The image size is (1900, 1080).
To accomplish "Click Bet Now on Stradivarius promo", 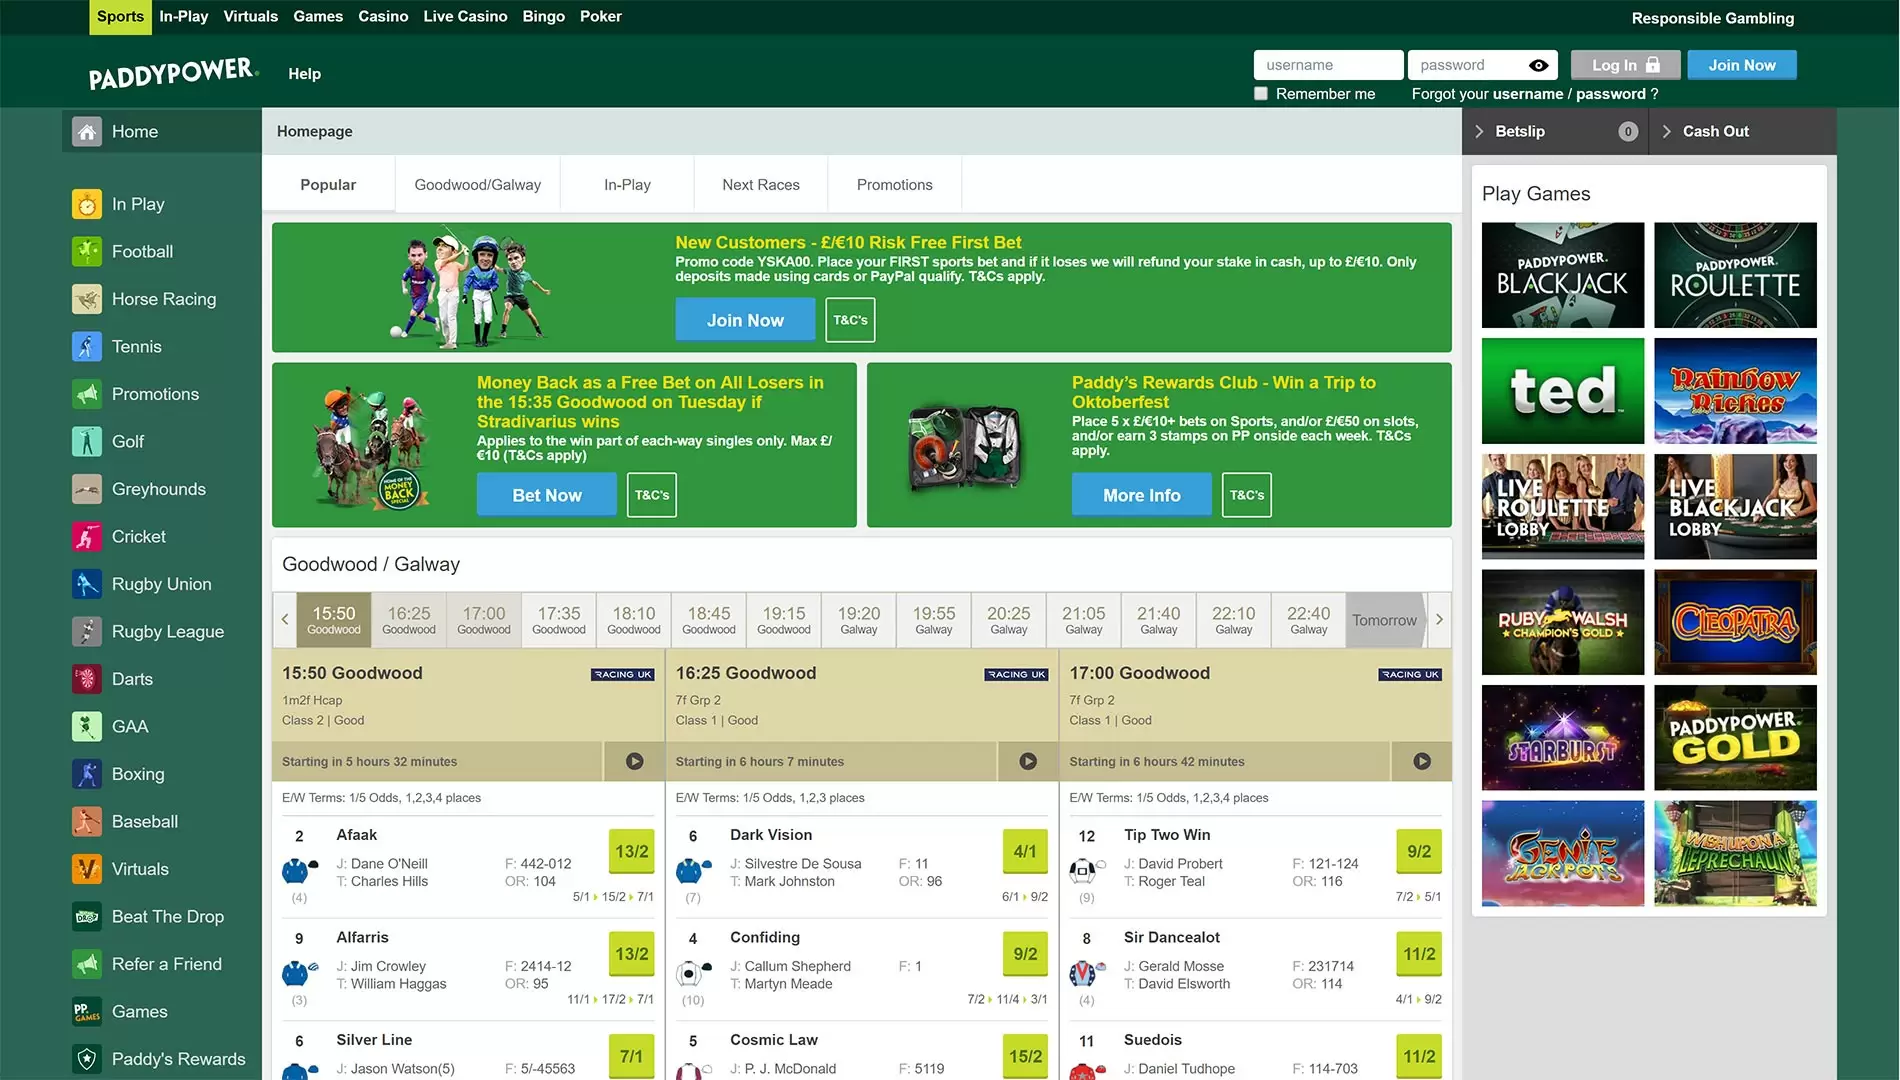I will click(x=547, y=496).
